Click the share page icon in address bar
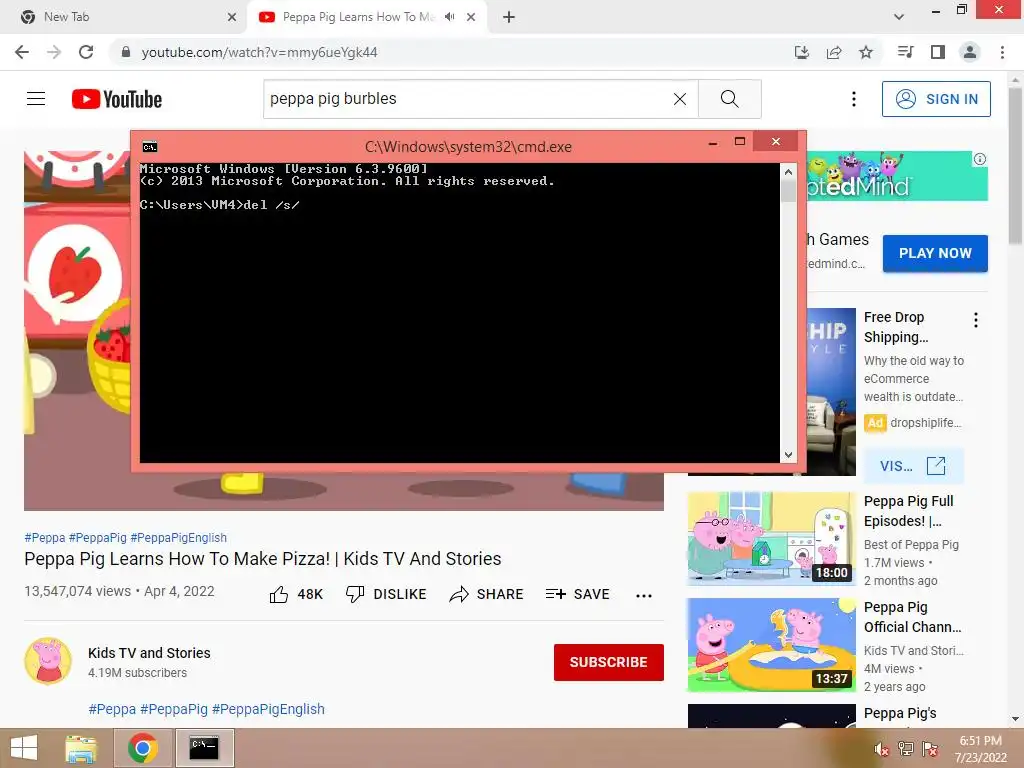This screenshot has width=1024, height=768. (x=834, y=52)
